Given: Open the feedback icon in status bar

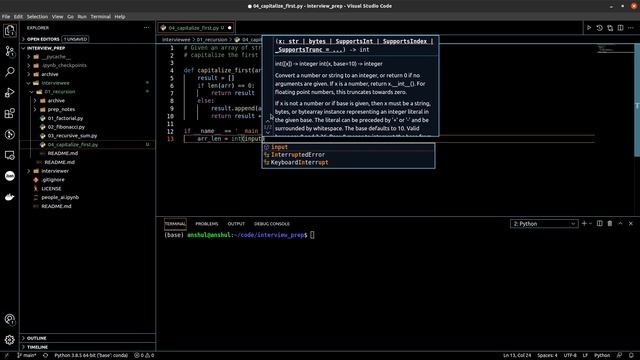Looking at the screenshot, I should 619,356.
